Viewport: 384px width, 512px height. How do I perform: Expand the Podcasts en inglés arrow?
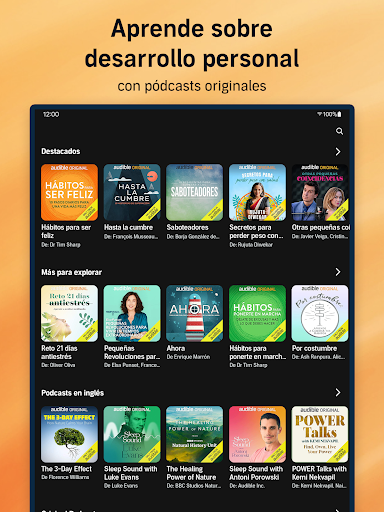point(338,392)
